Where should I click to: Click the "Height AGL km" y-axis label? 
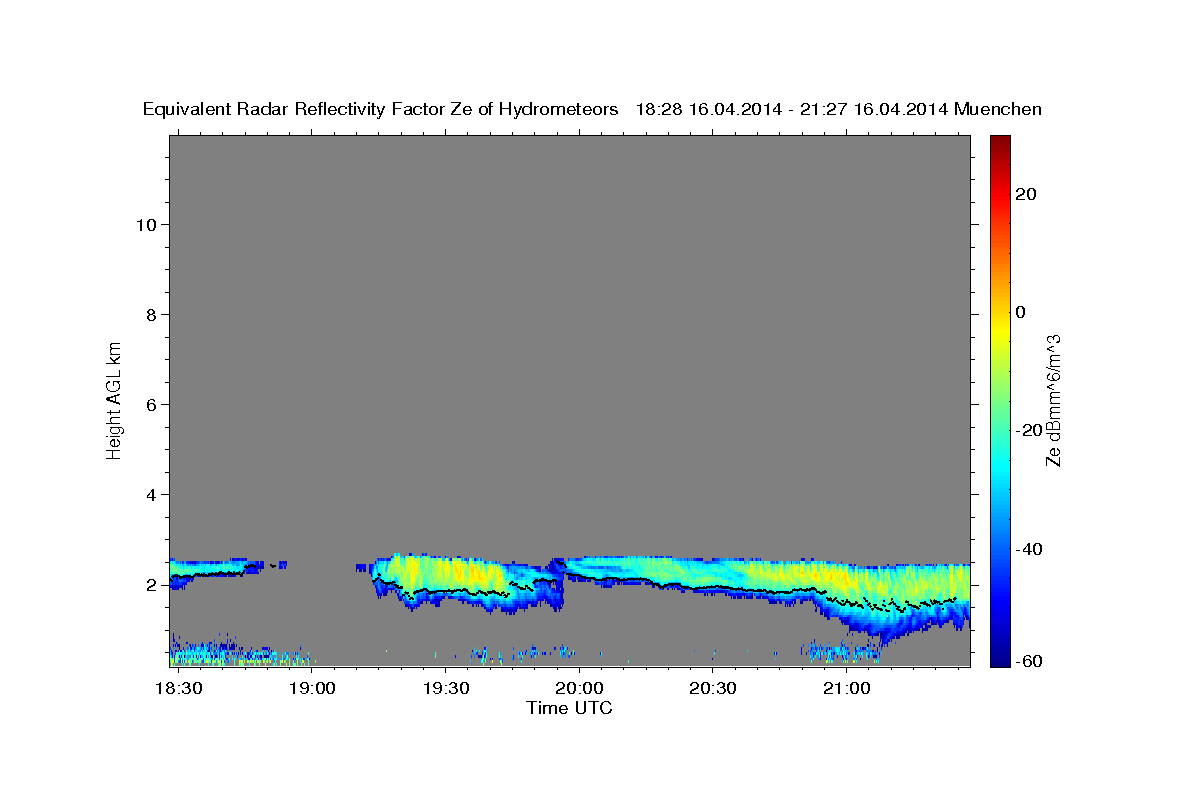coord(114,399)
